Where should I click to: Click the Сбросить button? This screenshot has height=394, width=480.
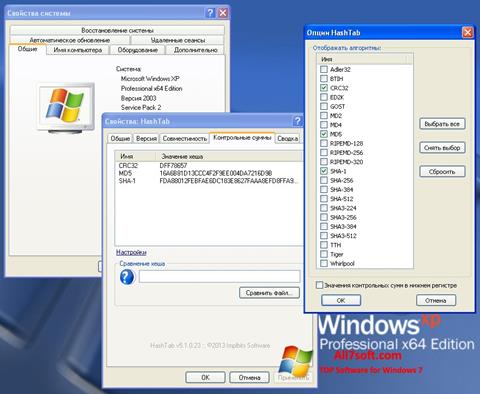click(x=442, y=172)
